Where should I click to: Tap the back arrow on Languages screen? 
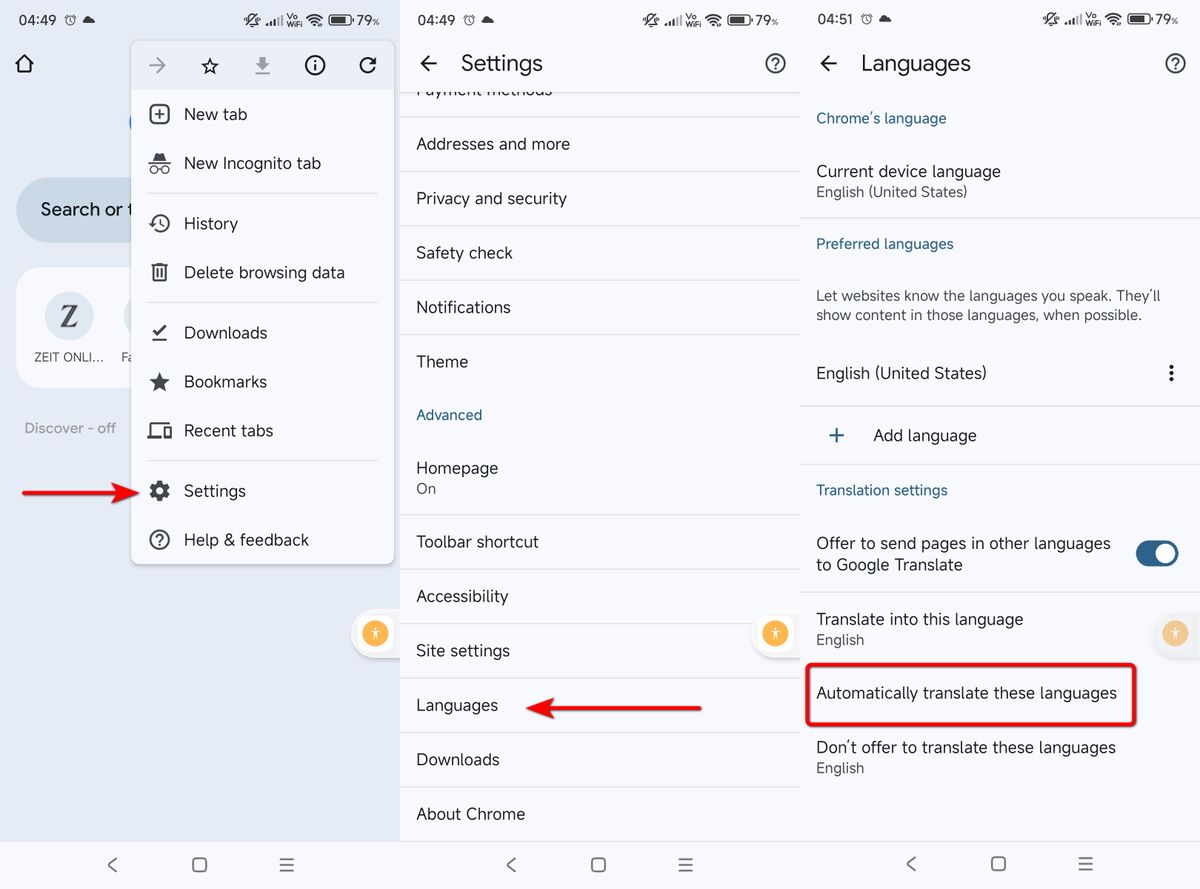point(829,63)
